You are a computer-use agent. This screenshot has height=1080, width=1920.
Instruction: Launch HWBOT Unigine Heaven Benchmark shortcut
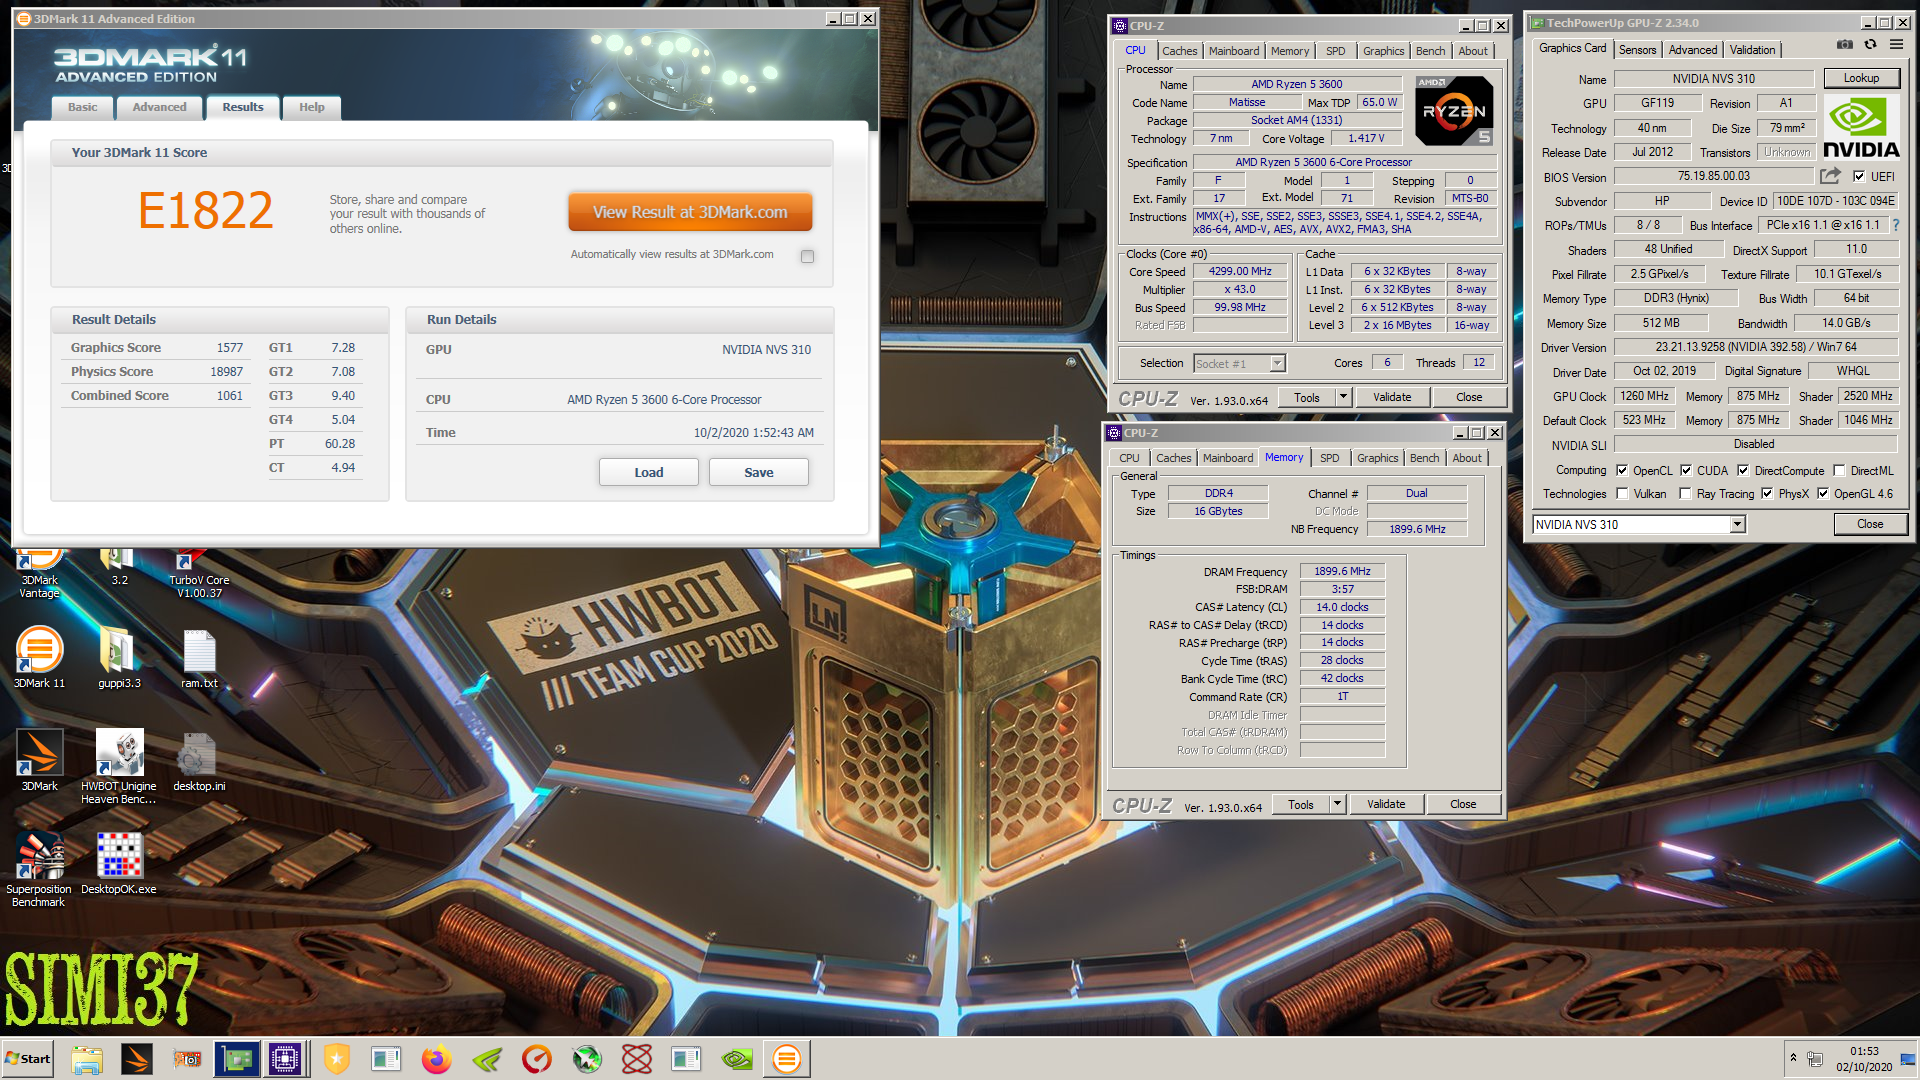pos(119,766)
